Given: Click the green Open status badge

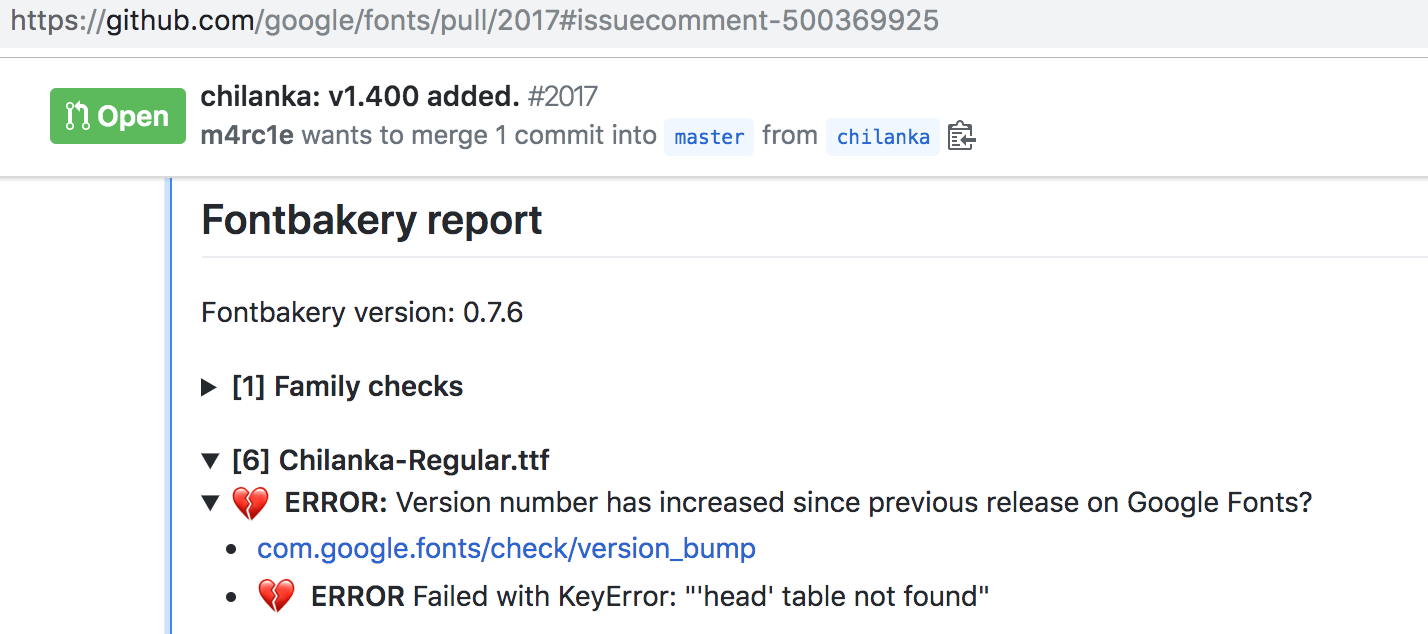Looking at the screenshot, I should pos(117,115).
